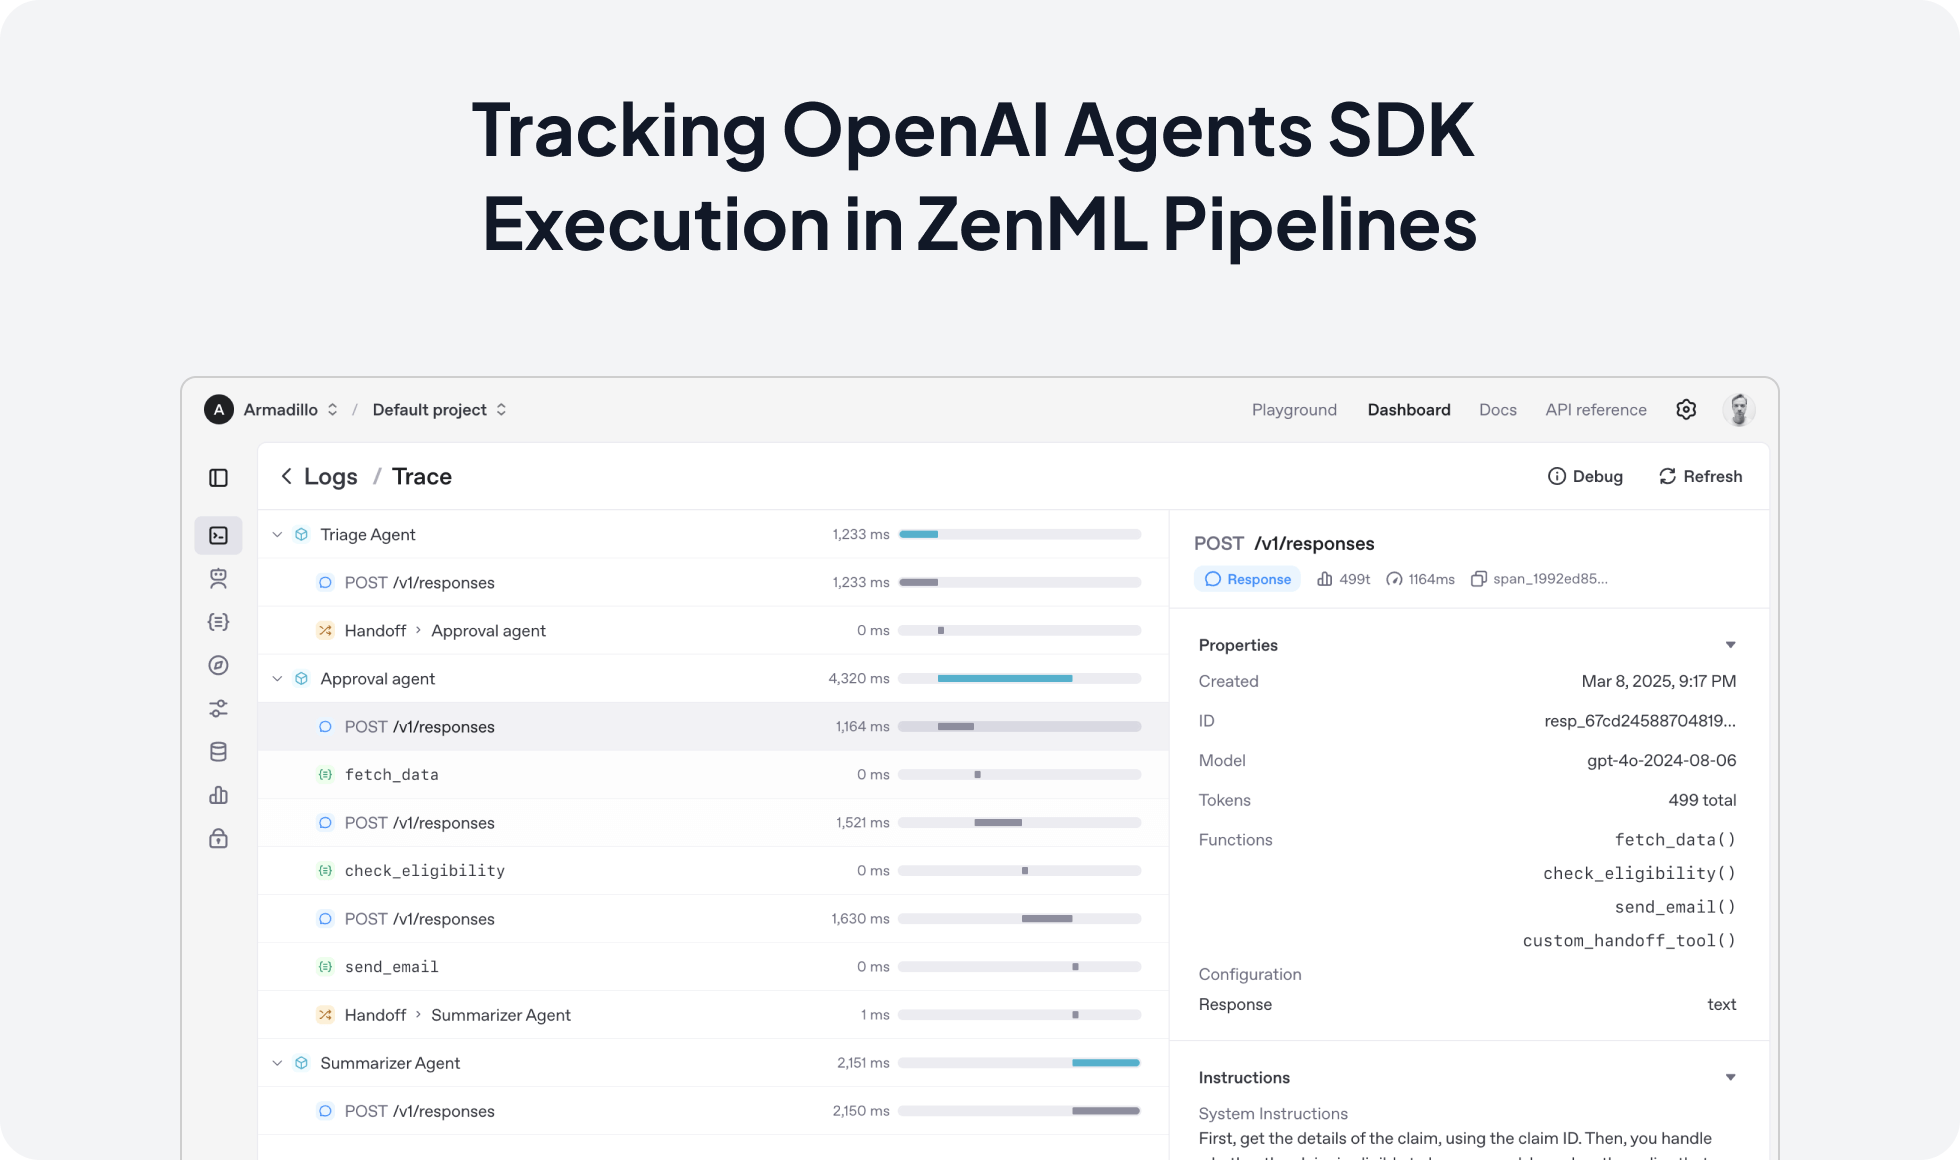Image resolution: width=1960 pixels, height=1160 pixels.
Task: Collapse the Instructions section
Action: click(1731, 1076)
